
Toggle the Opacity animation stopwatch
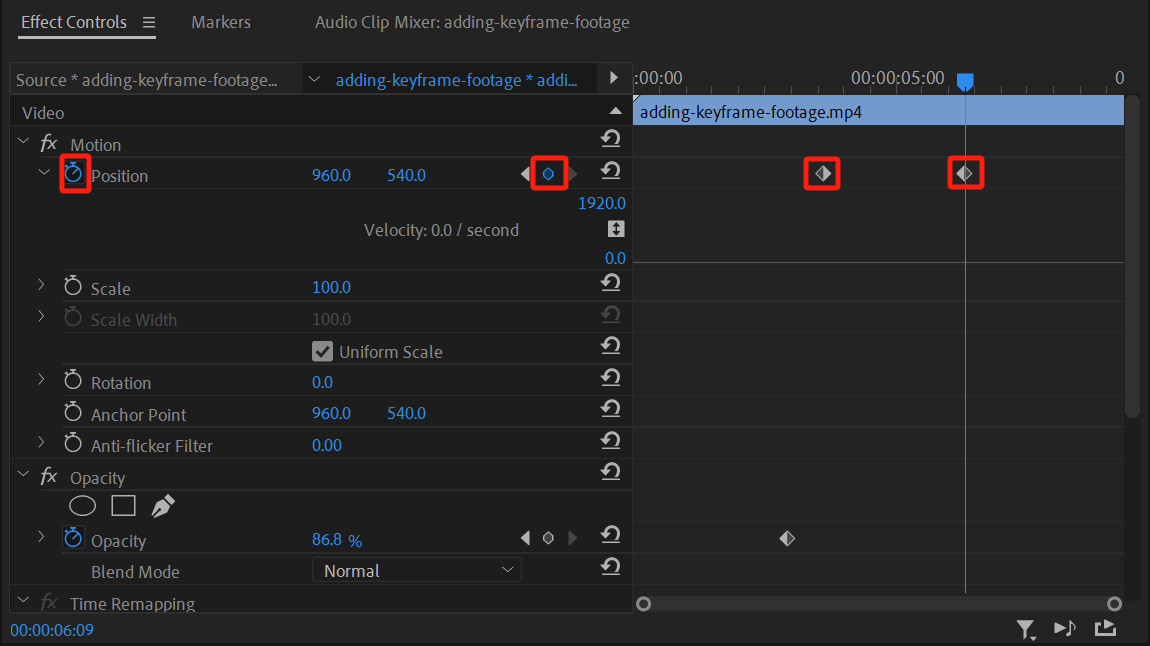(x=73, y=537)
